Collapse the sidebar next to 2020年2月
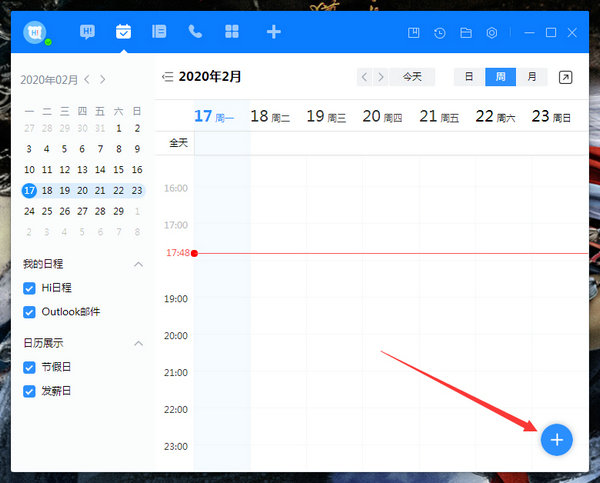Screen dimensions: 600x483 167,77
